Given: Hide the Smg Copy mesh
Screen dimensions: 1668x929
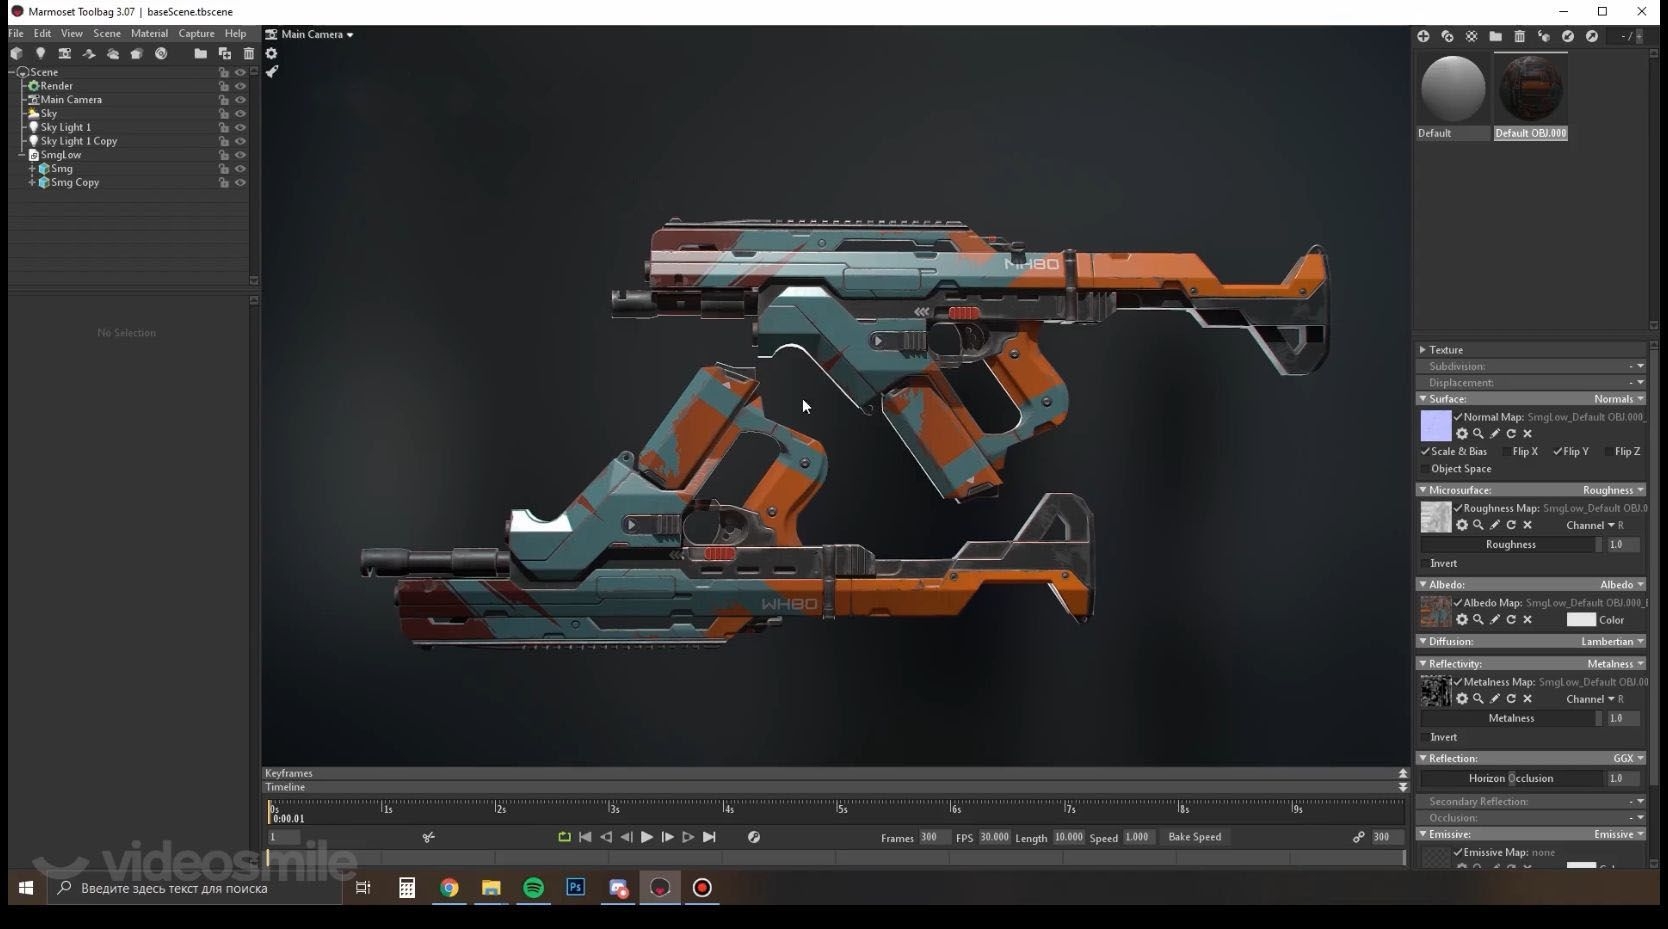Looking at the screenshot, I should [x=240, y=183].
